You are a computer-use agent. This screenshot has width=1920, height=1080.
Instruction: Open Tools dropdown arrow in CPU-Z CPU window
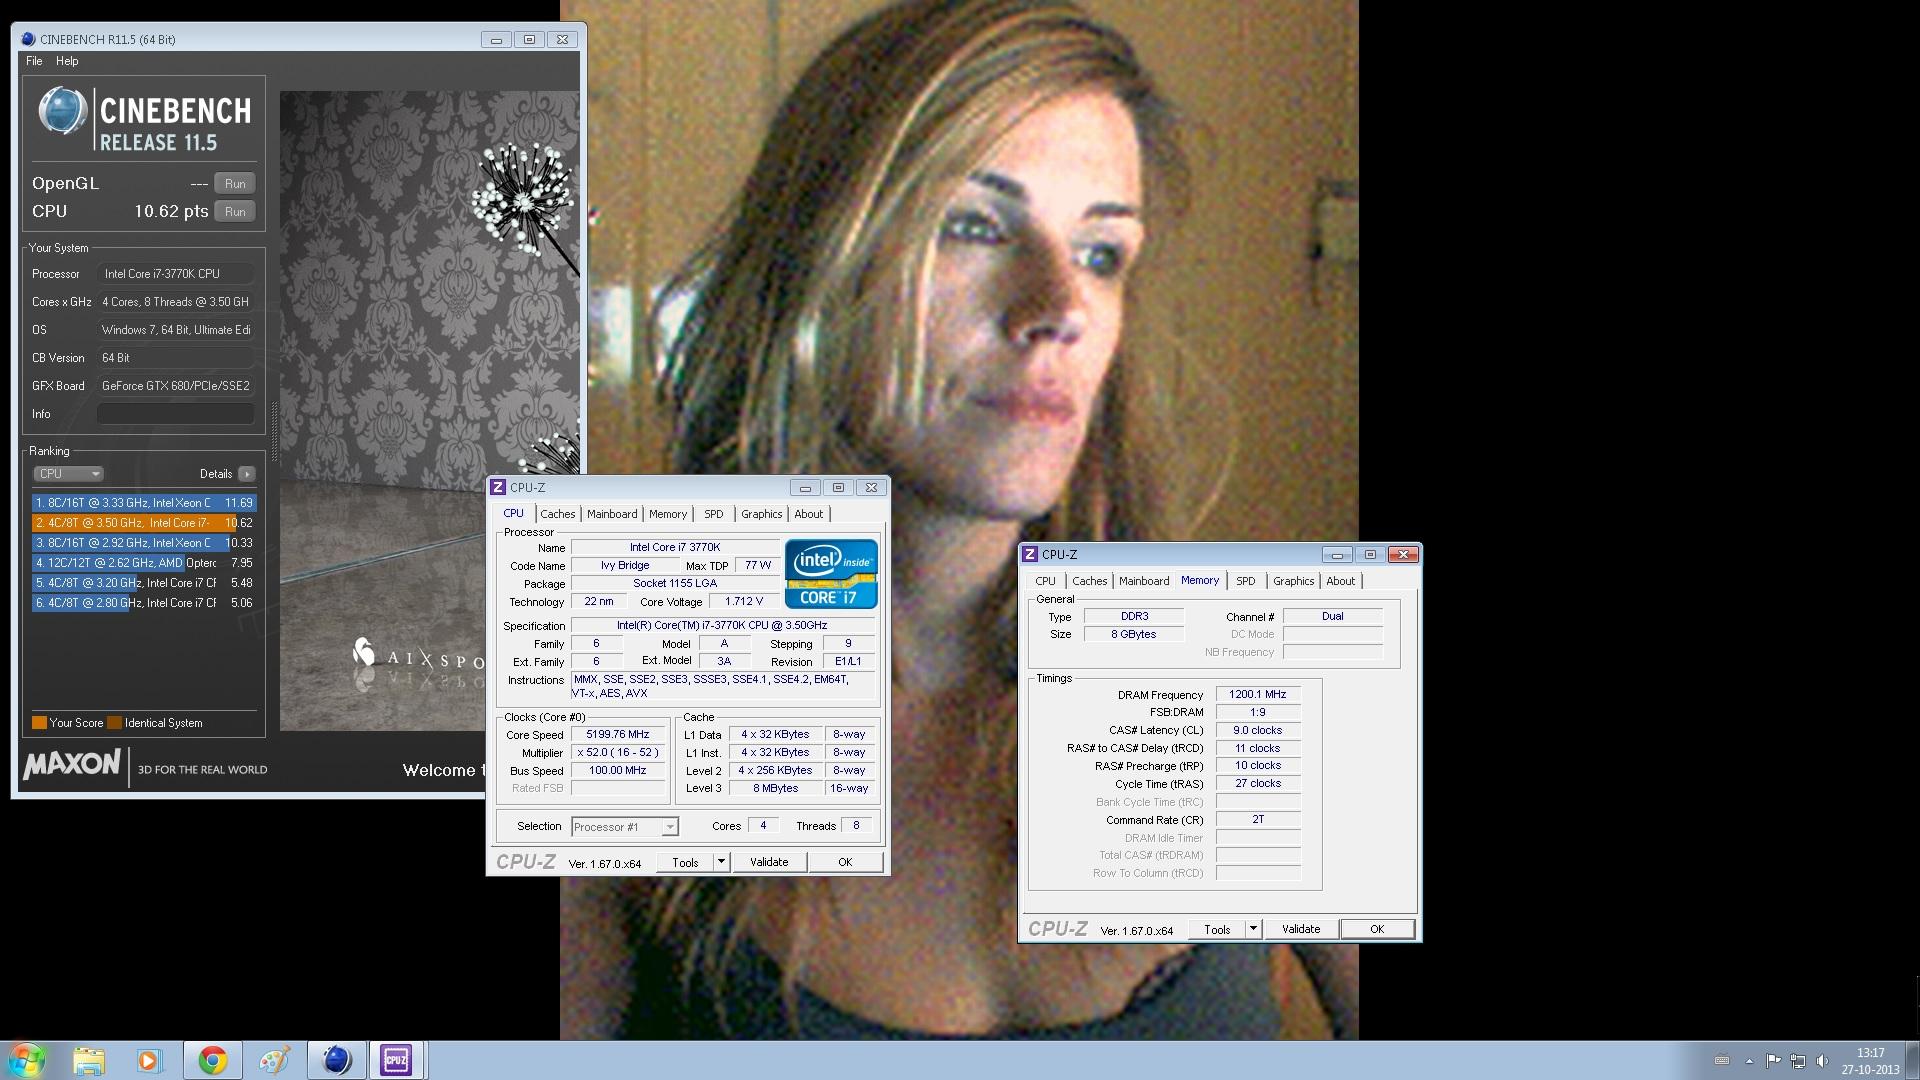(721, 862)
